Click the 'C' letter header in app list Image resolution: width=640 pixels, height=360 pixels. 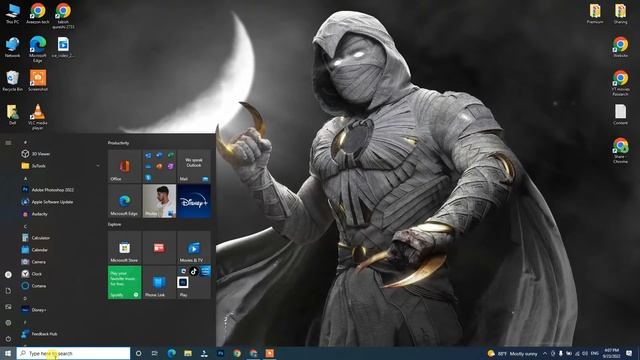click(25, 226)
